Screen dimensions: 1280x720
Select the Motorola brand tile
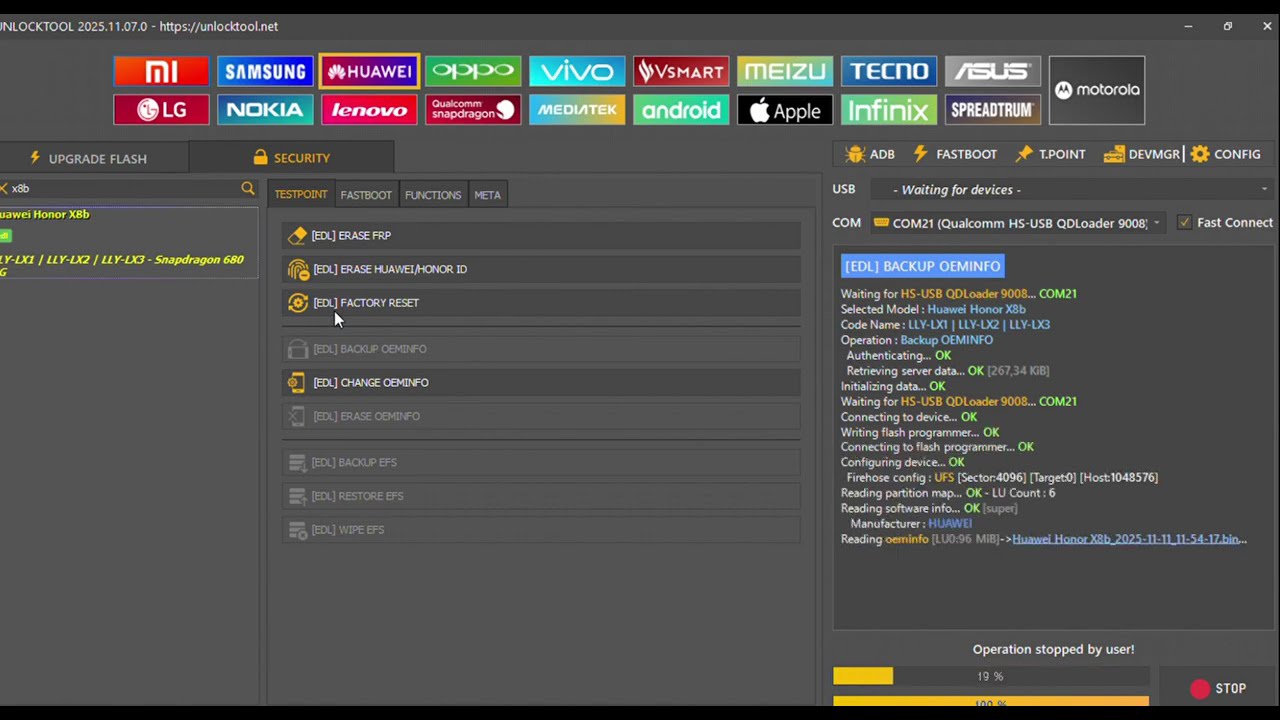1097,90
